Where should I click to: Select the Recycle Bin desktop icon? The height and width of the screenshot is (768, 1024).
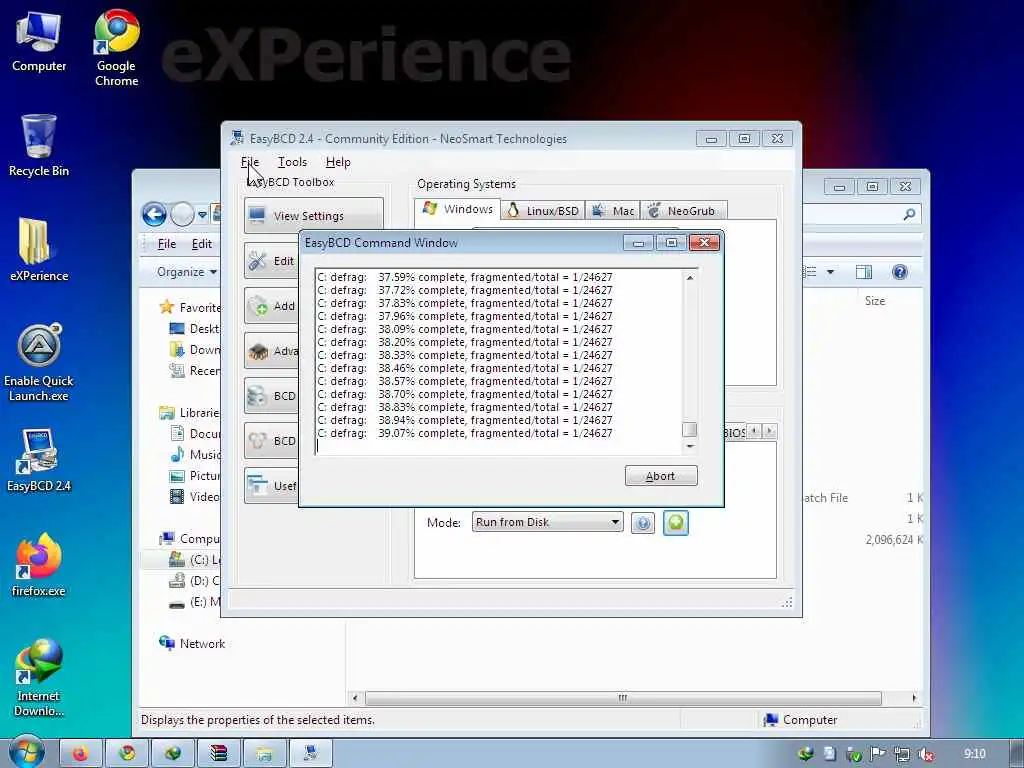(x=39, y=145)
